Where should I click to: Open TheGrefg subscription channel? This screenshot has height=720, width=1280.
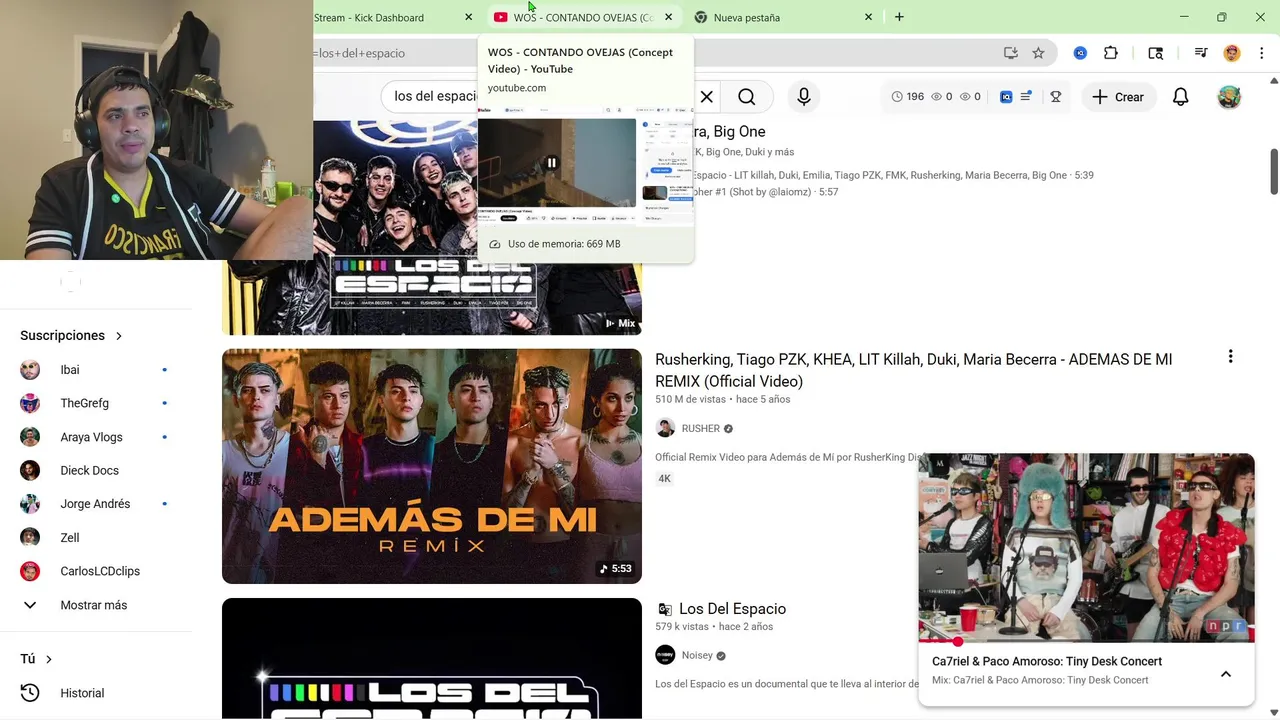[96, 403]
